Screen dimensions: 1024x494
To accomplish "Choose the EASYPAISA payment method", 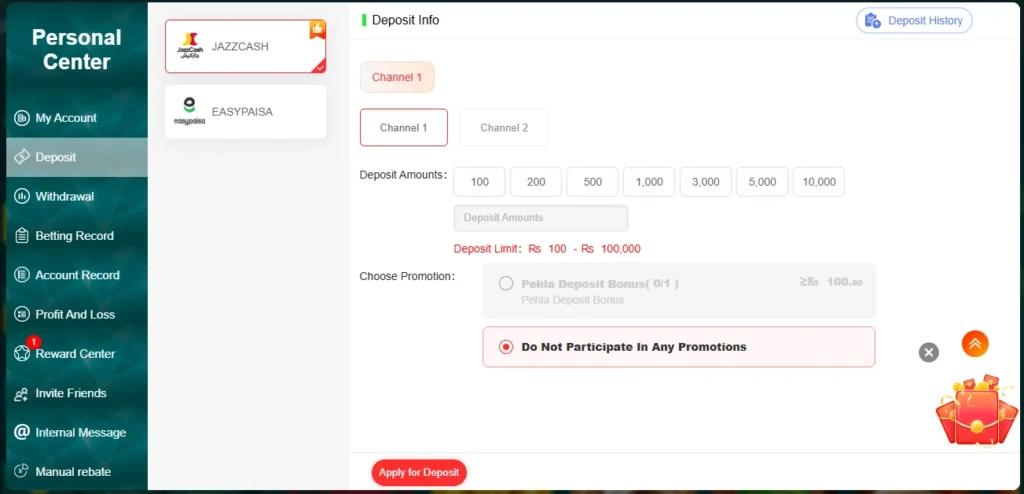I will tap(246, 112).
